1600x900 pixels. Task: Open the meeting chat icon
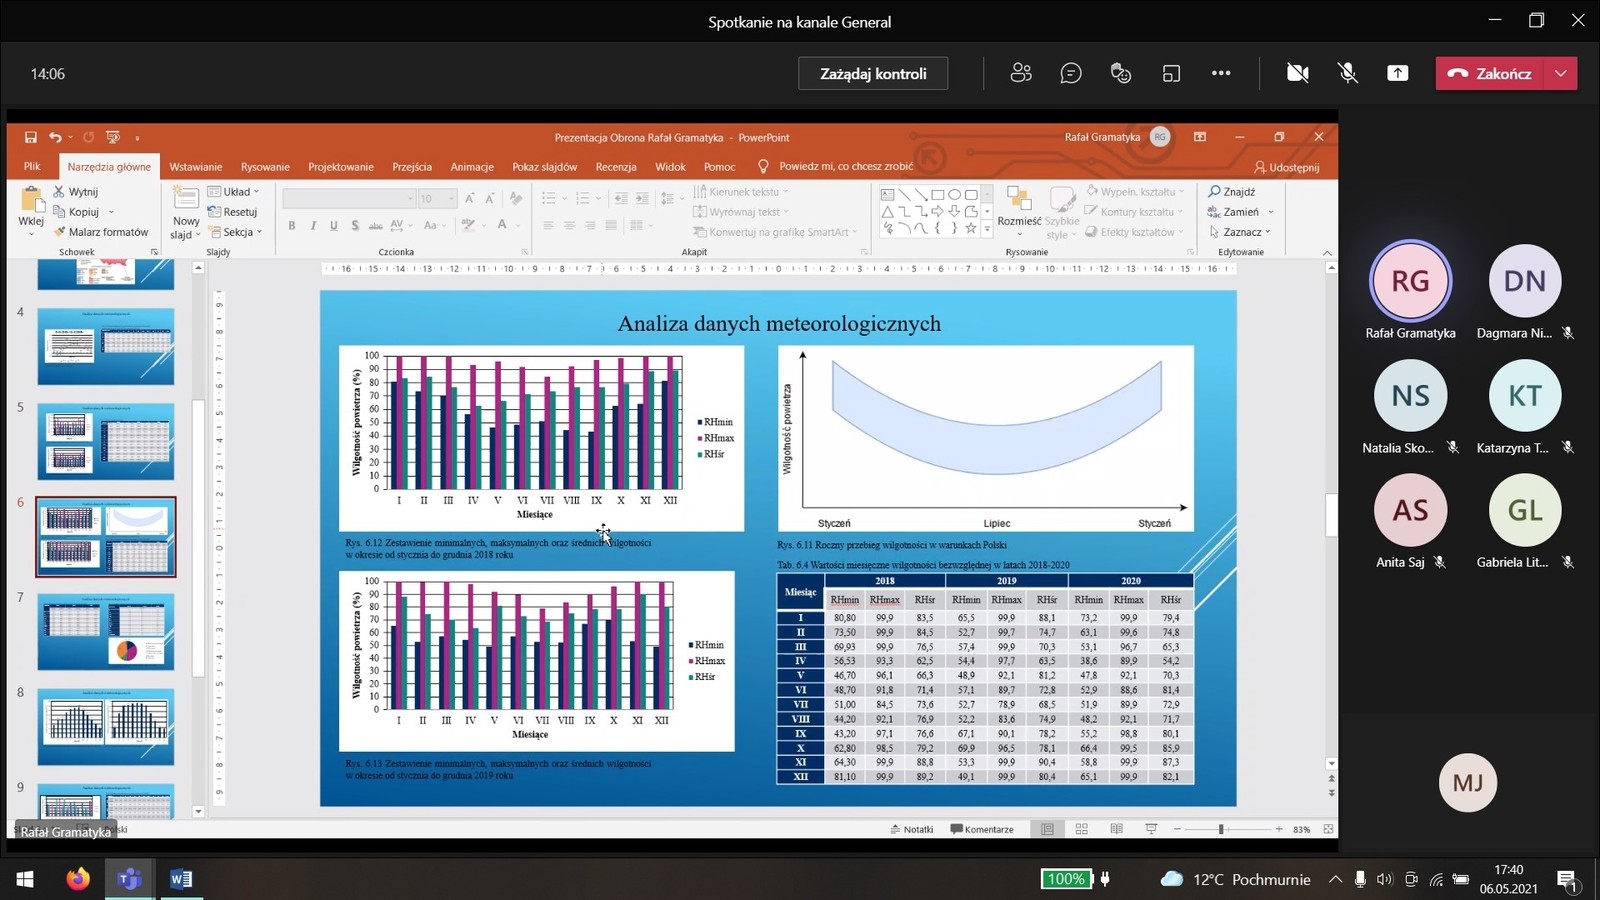[1071, 73]
